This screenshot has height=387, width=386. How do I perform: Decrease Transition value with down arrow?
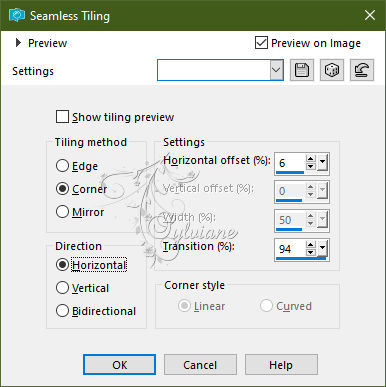pos(311,252)
